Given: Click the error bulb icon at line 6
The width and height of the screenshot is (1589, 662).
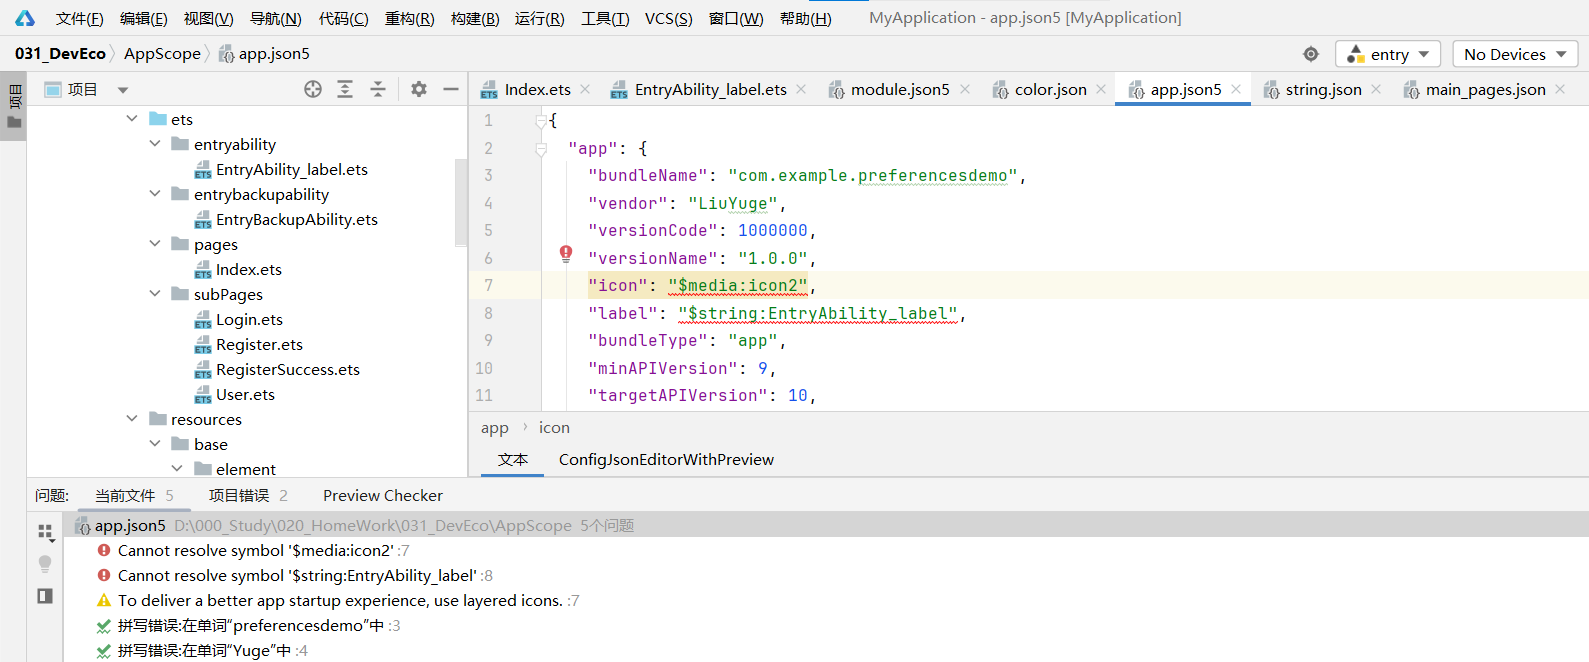Looking at the screenshot, I should pos(566,254).
